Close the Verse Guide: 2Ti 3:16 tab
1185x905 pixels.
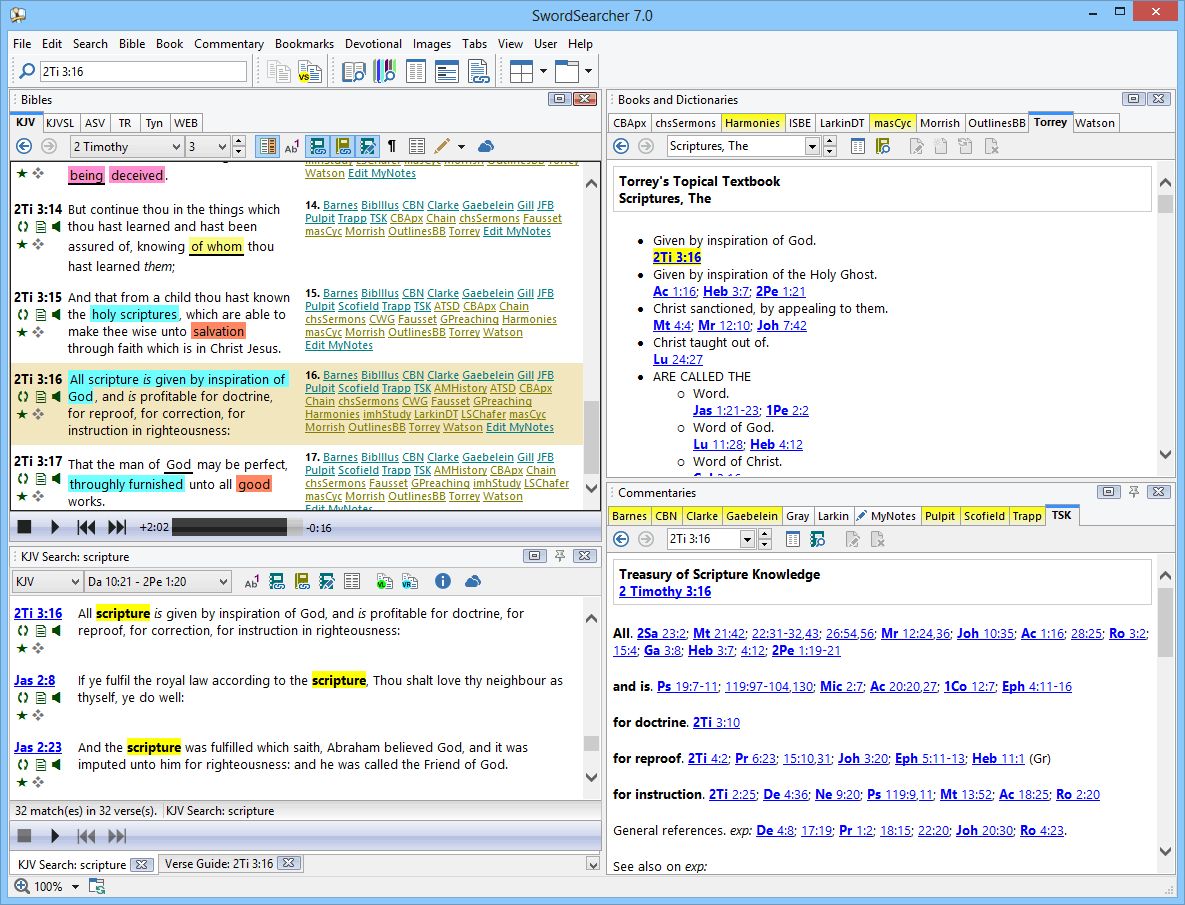coord(290,864)
